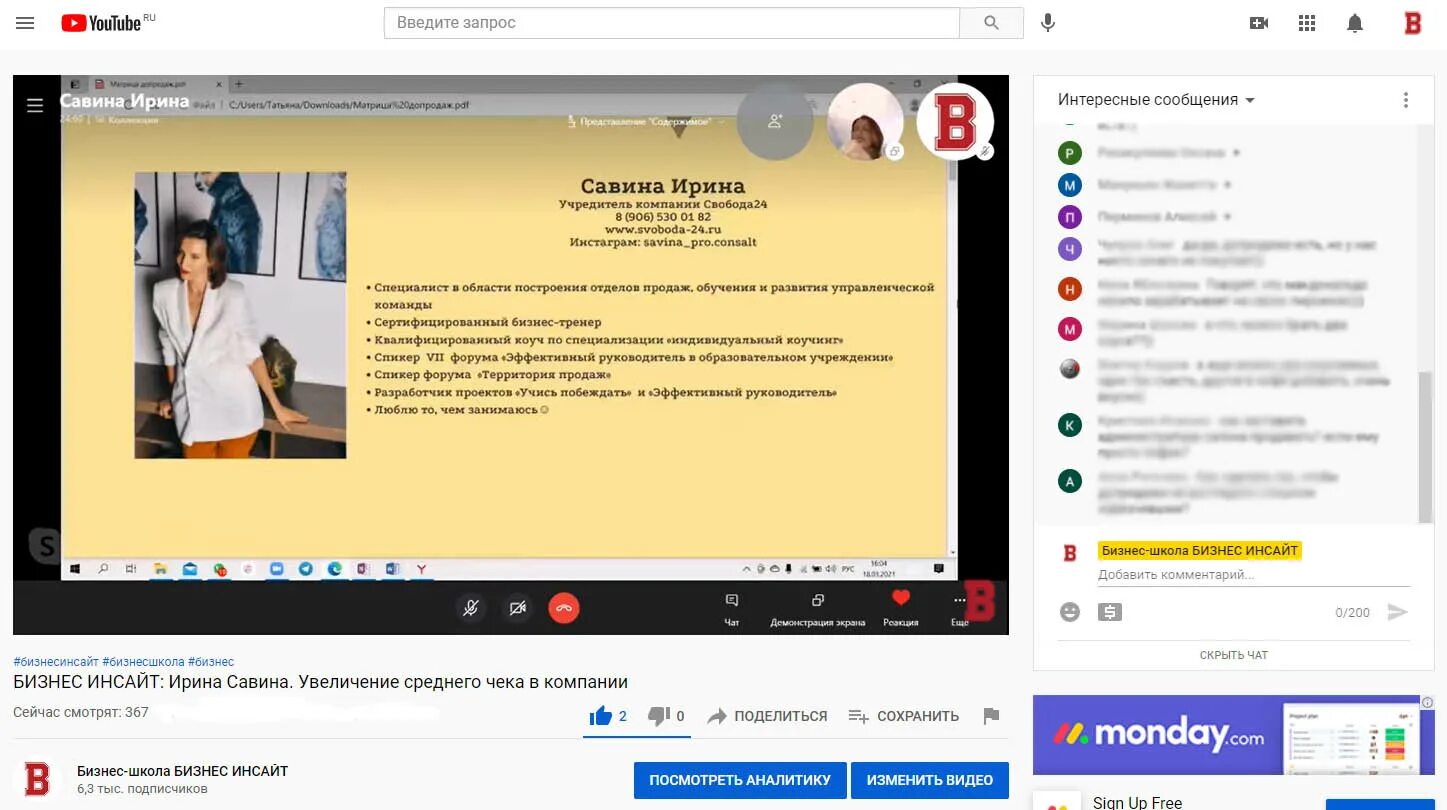1447x810 pixels.
Task: Click the Реакция heart in the video call
Action: point(901,608)
